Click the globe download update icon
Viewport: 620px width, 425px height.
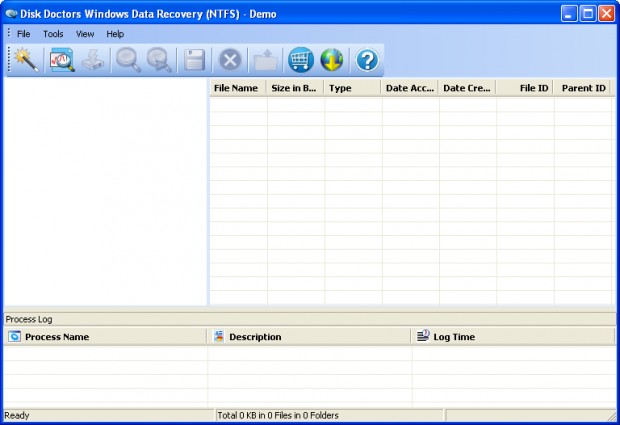(x=331, y=60)
